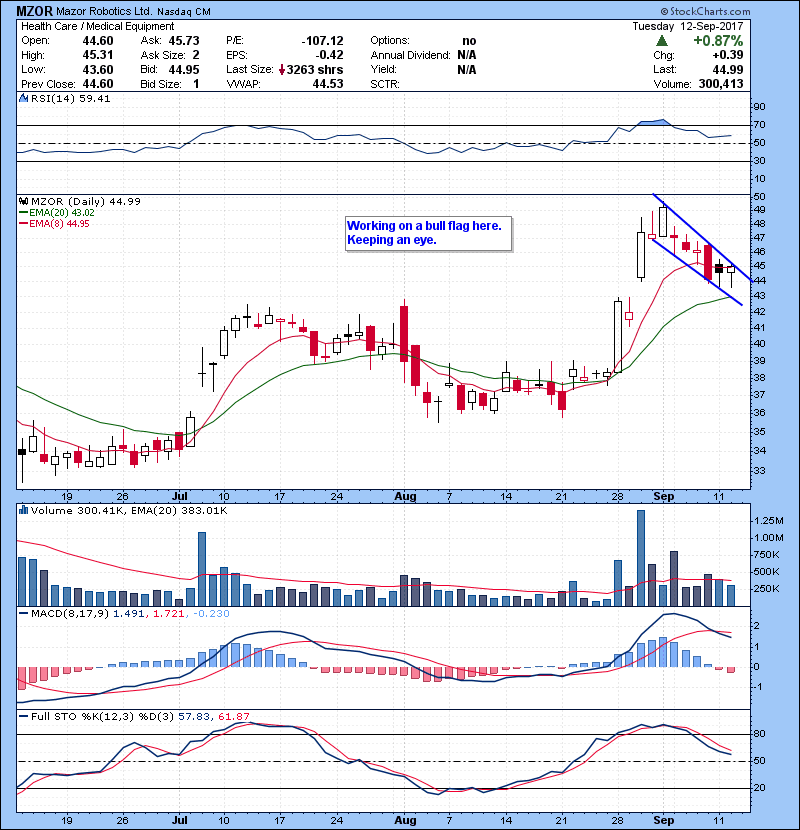This screenshot has height=830, width=800.
Task: Click the Annual Dividend value N/A
Action: tap(467, 55)
